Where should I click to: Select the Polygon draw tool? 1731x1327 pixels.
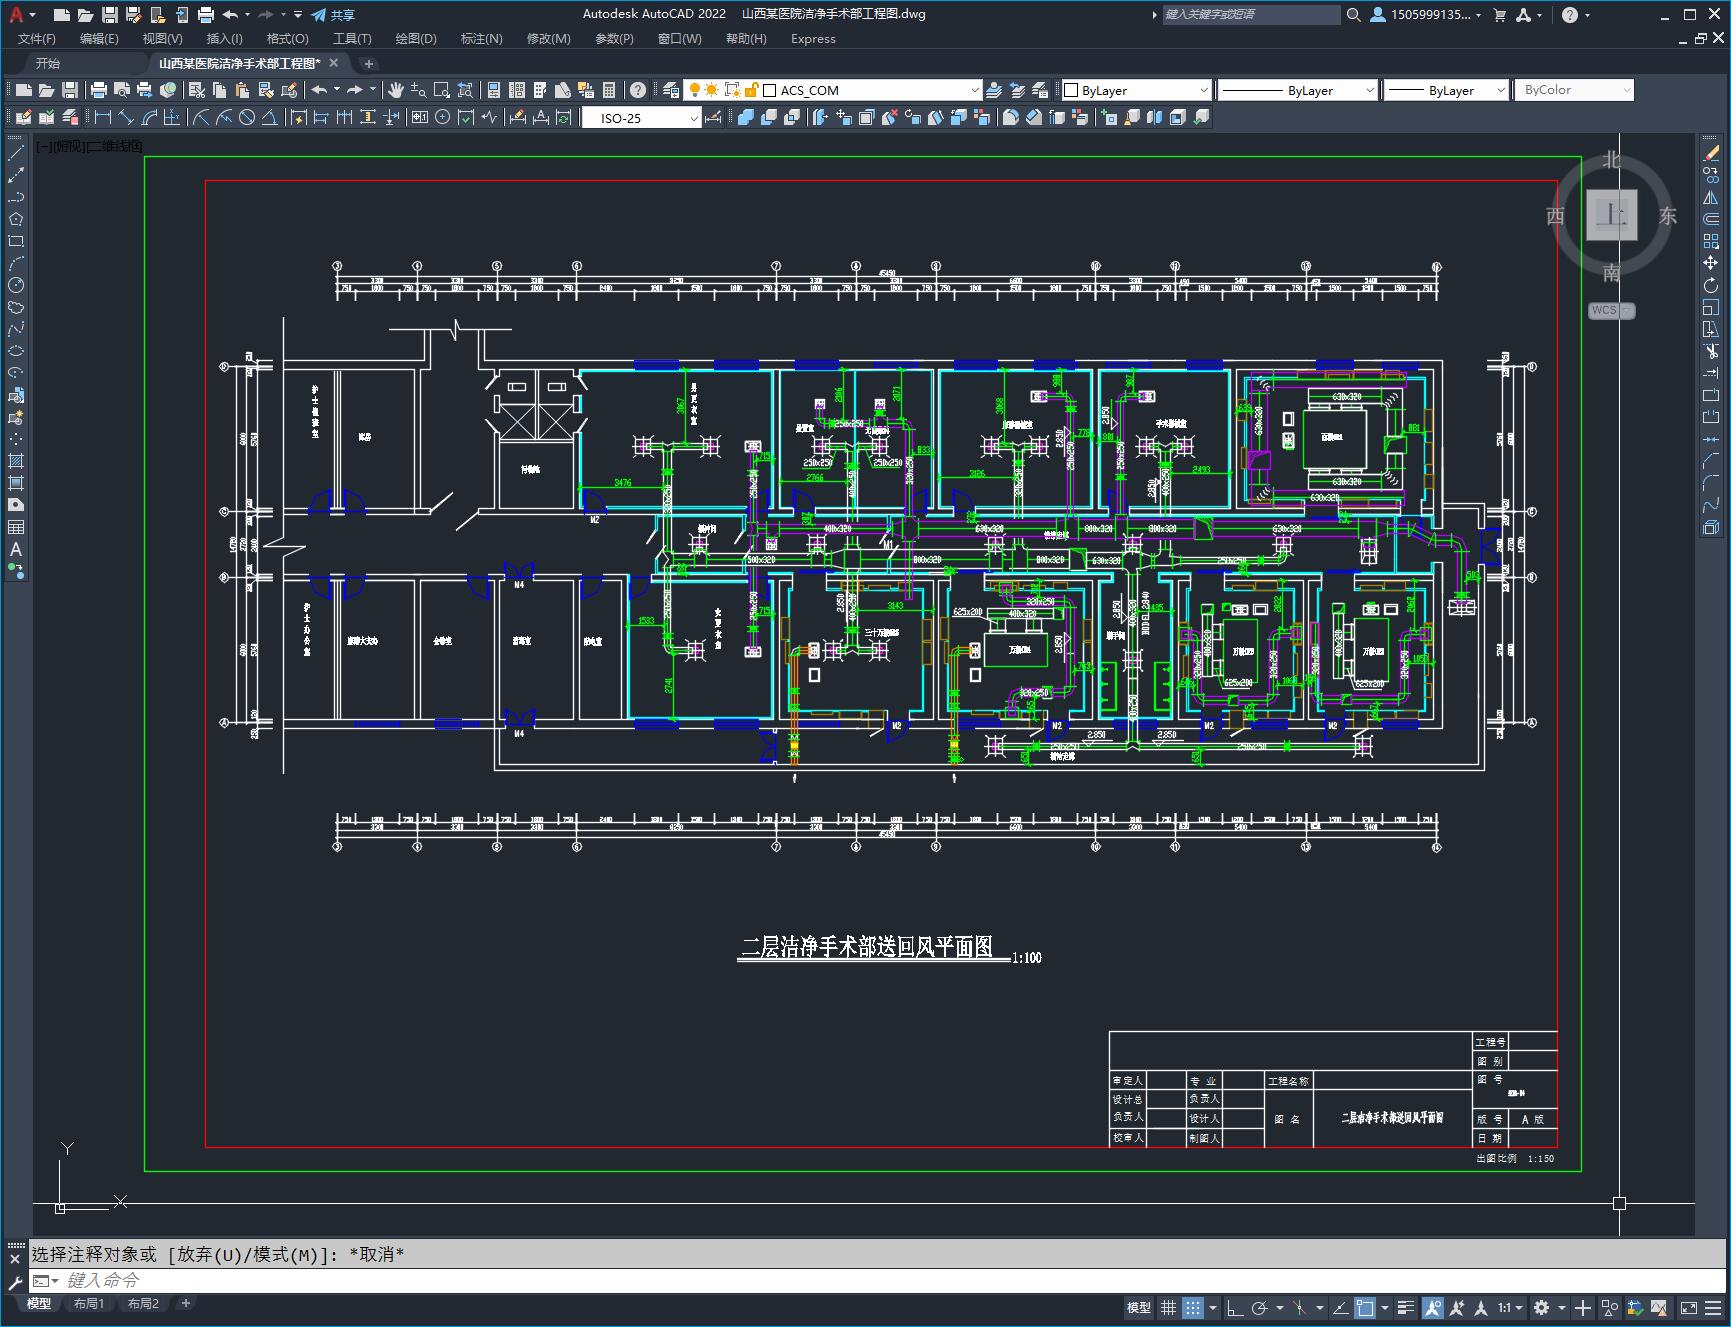pyautogui.click(x=15, y=220)
